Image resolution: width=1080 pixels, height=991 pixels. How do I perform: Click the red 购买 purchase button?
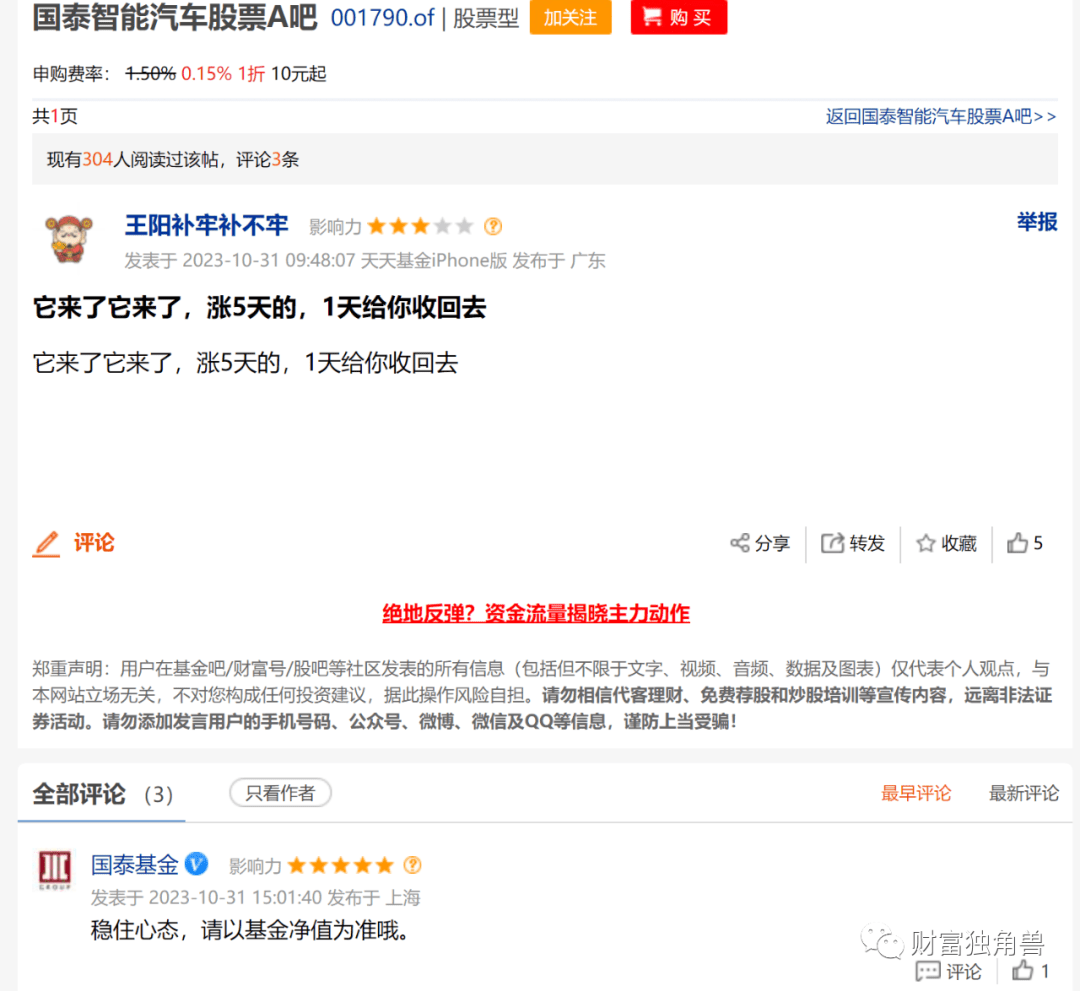[x=678, y=17]
